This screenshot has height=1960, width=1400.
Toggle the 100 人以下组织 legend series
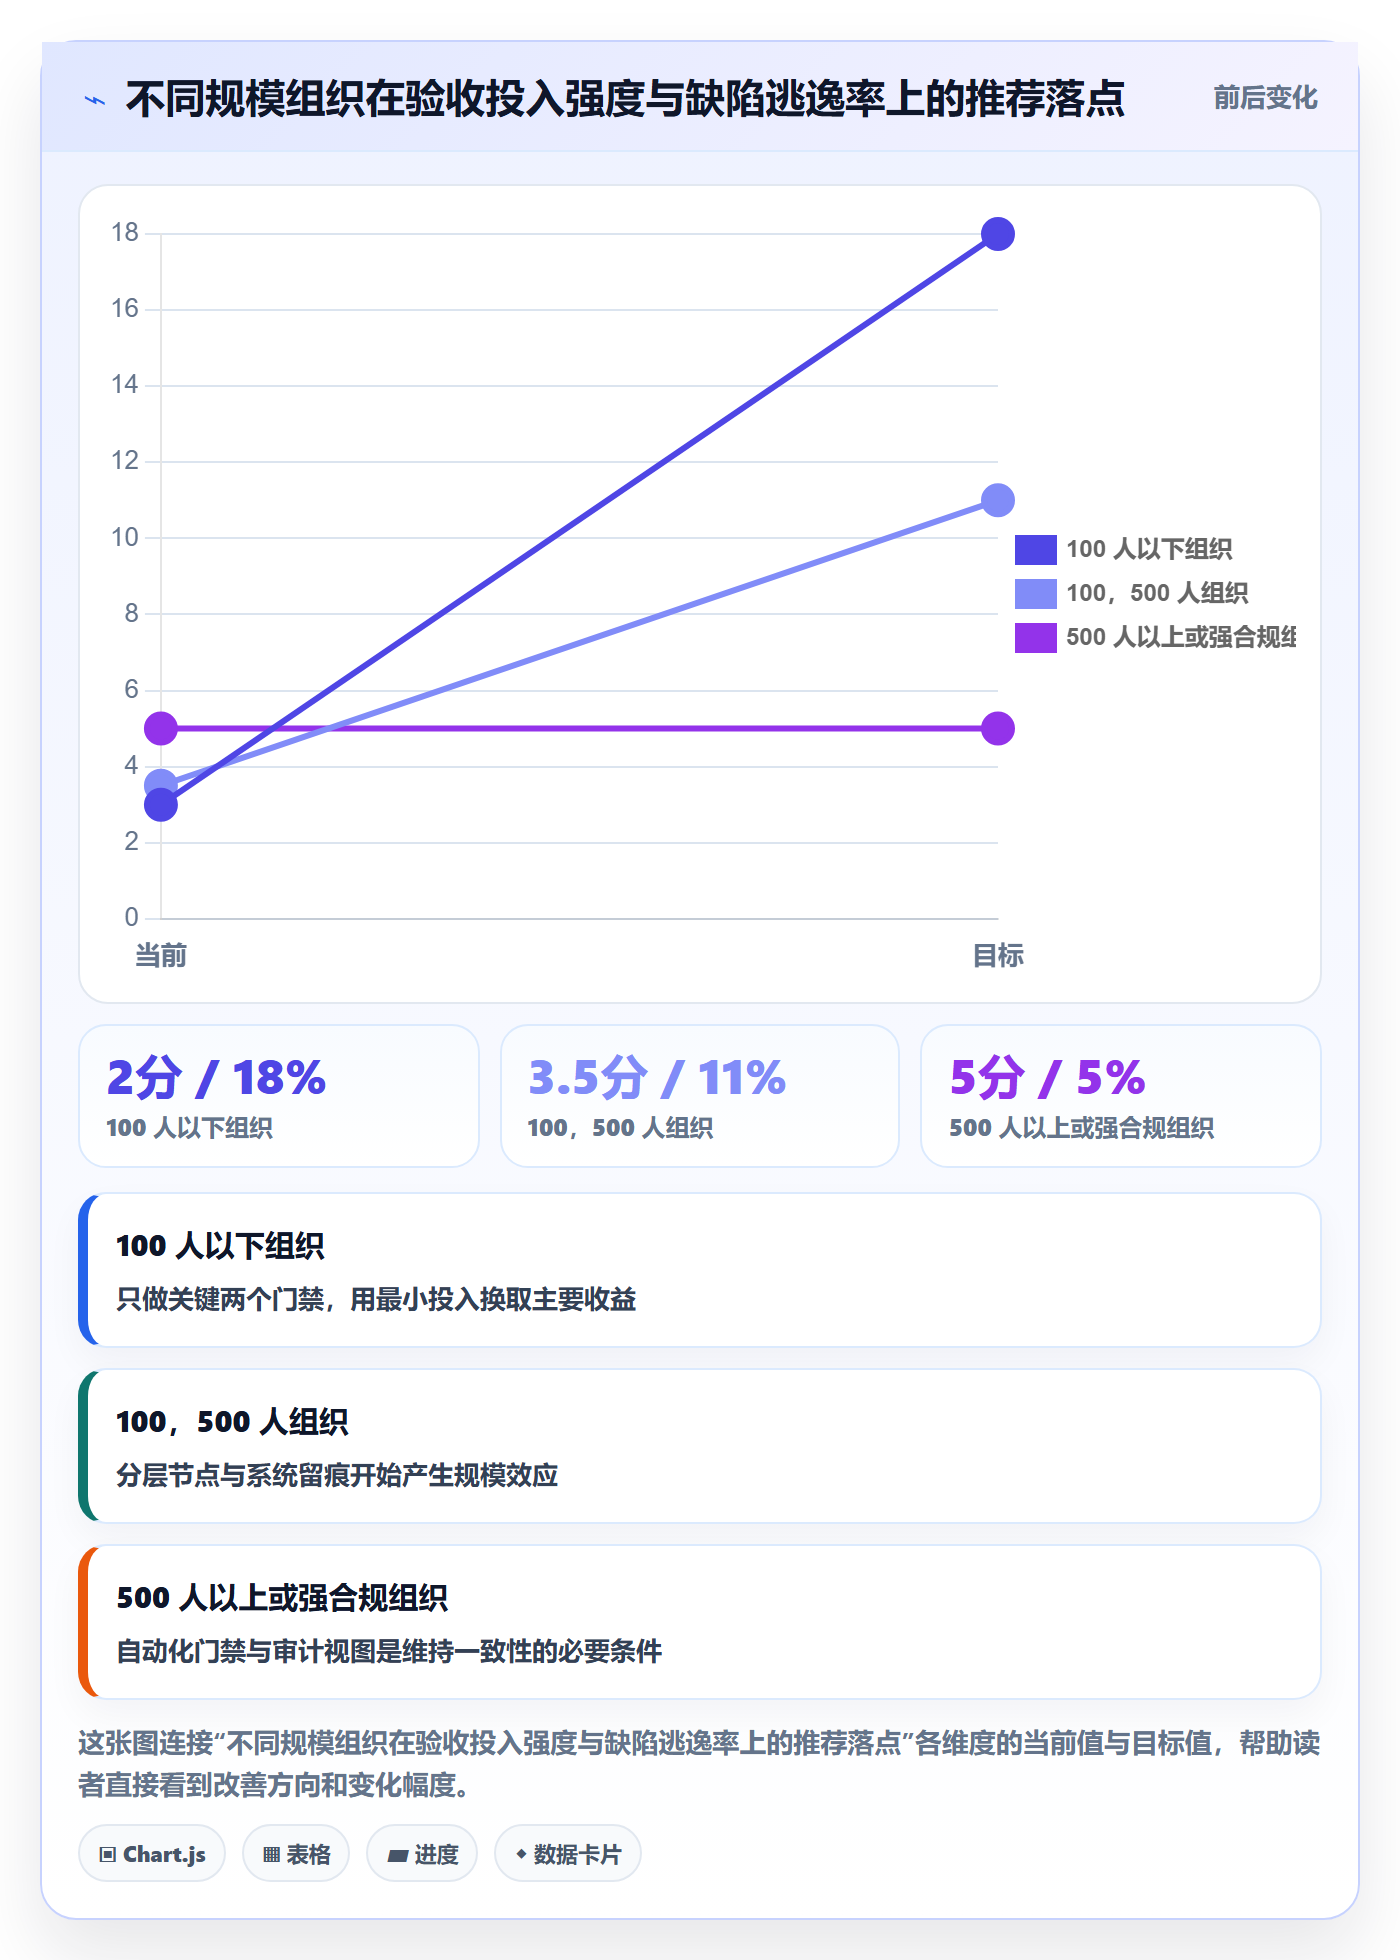point(1124,549)
